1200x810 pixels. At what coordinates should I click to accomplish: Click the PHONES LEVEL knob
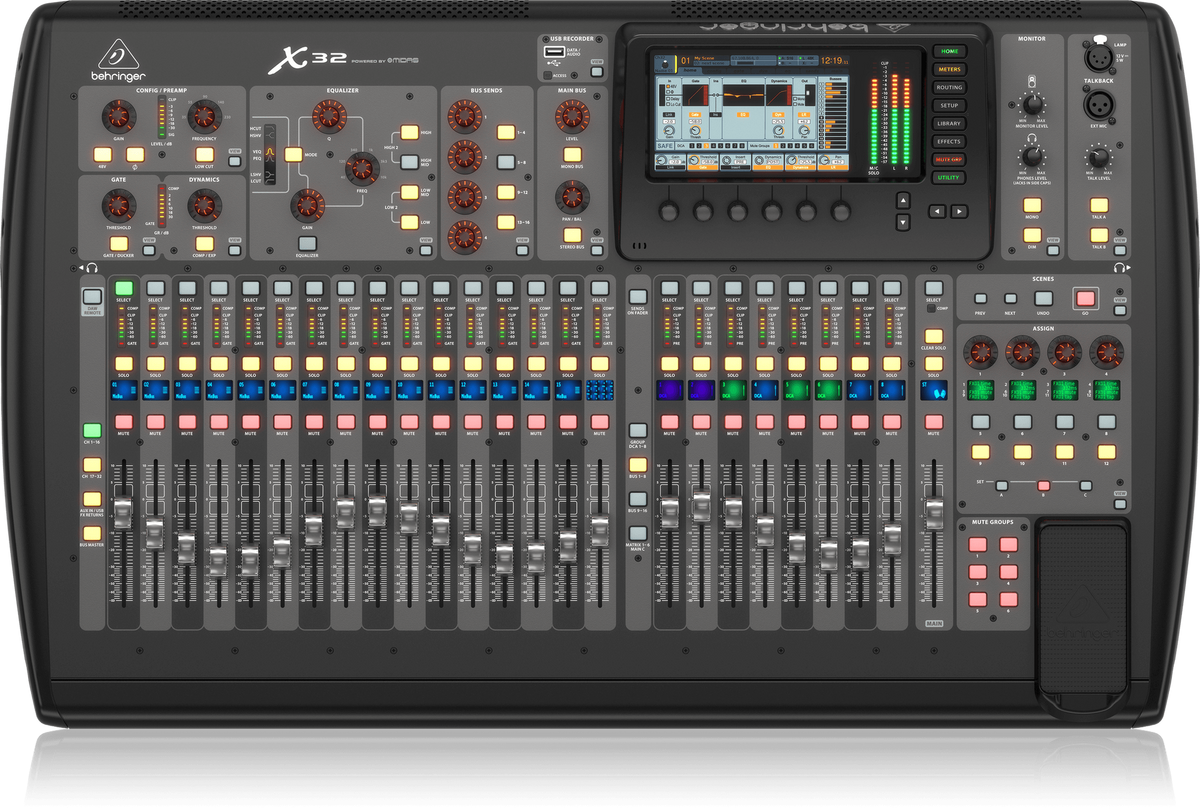[x=1031, y=155]
